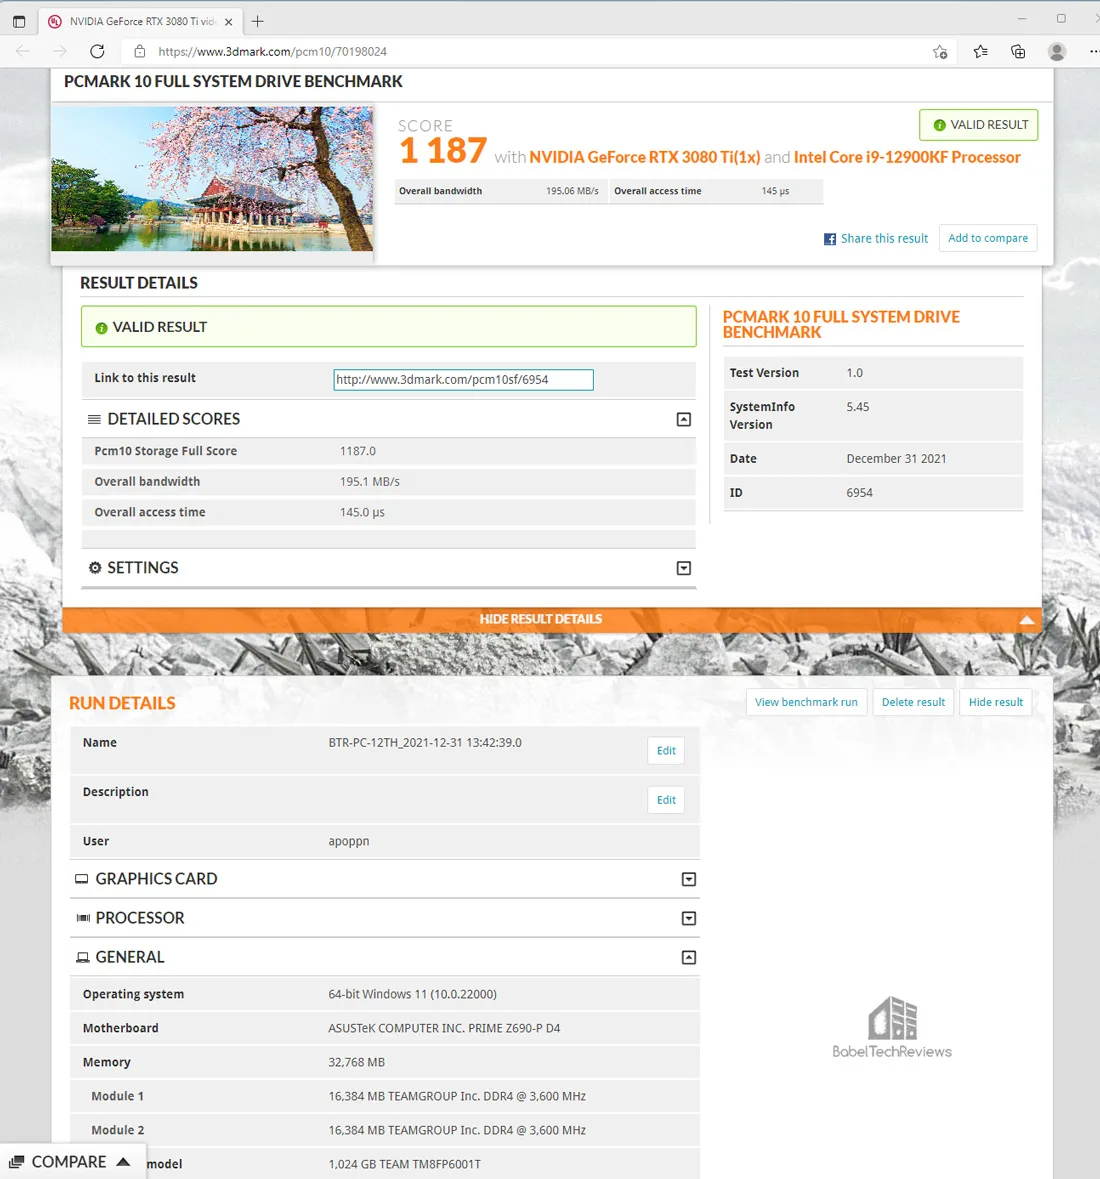Click the General laptop icon
The width and height of the screenshot is (1100, 1179).
(83, 957)
